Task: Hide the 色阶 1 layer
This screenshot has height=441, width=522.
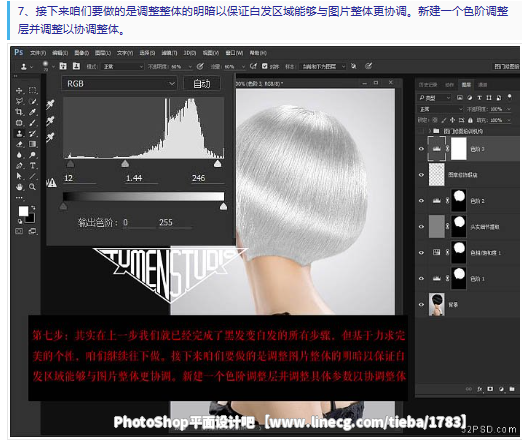Action: coord(421,279)
